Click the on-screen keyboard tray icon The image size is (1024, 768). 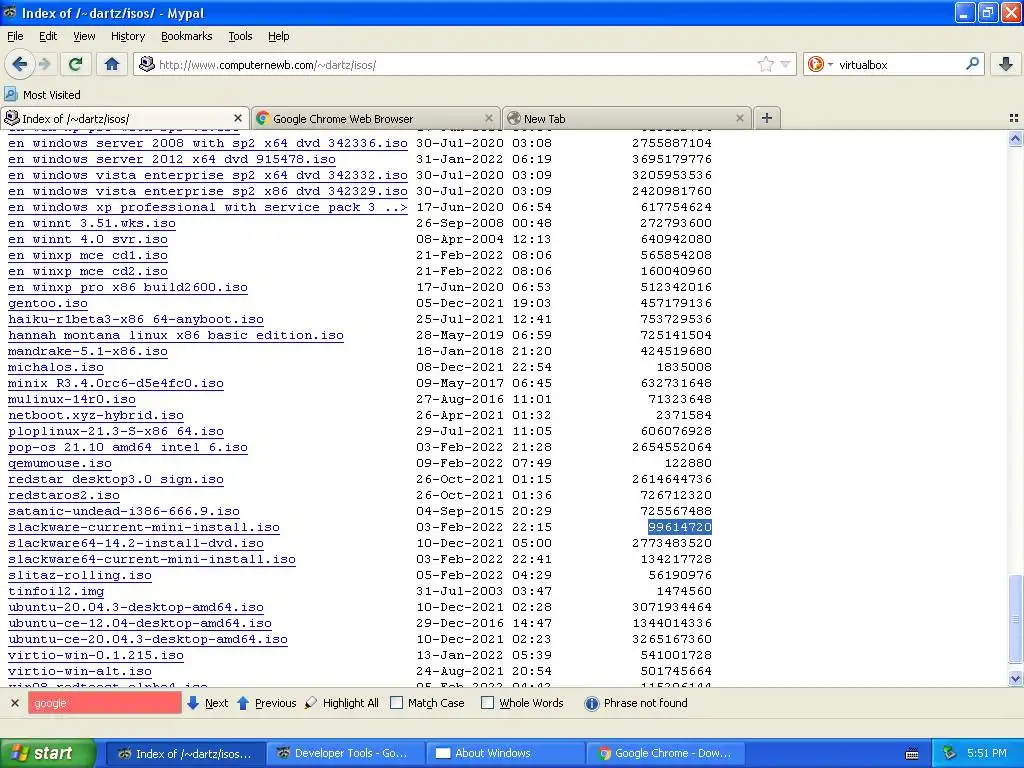pos(912,754)
